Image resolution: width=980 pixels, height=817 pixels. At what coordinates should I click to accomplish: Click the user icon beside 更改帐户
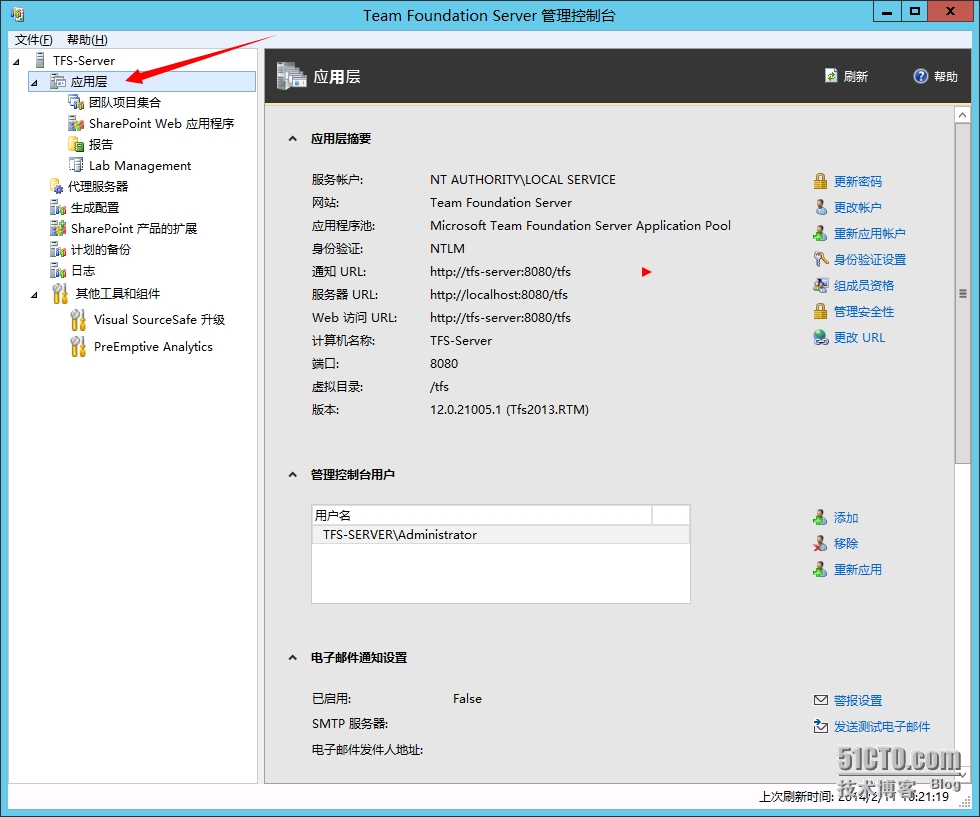tap(821, 207)
